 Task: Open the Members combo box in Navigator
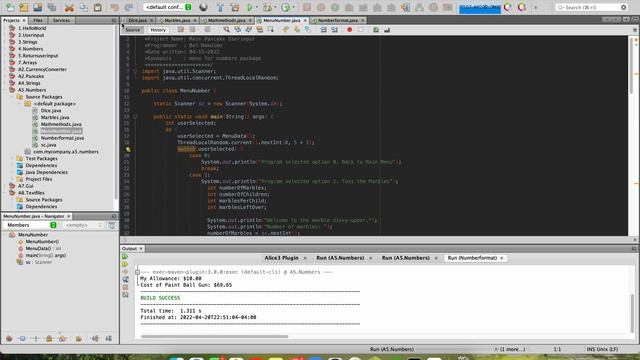tap(31, 225)
